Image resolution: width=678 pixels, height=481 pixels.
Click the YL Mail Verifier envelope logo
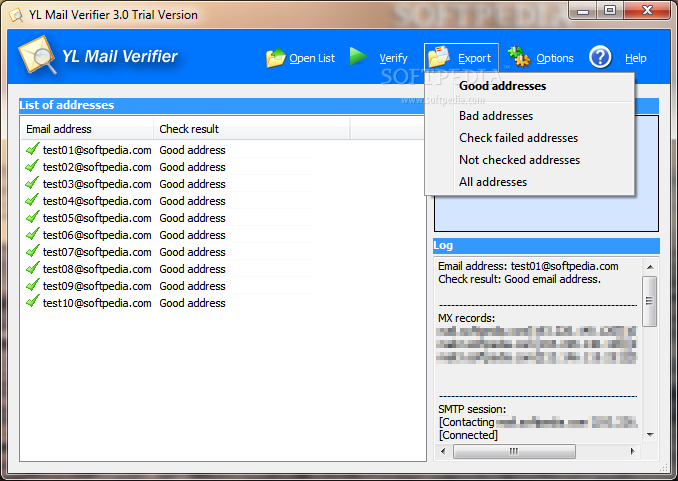[x=37, y=55]
